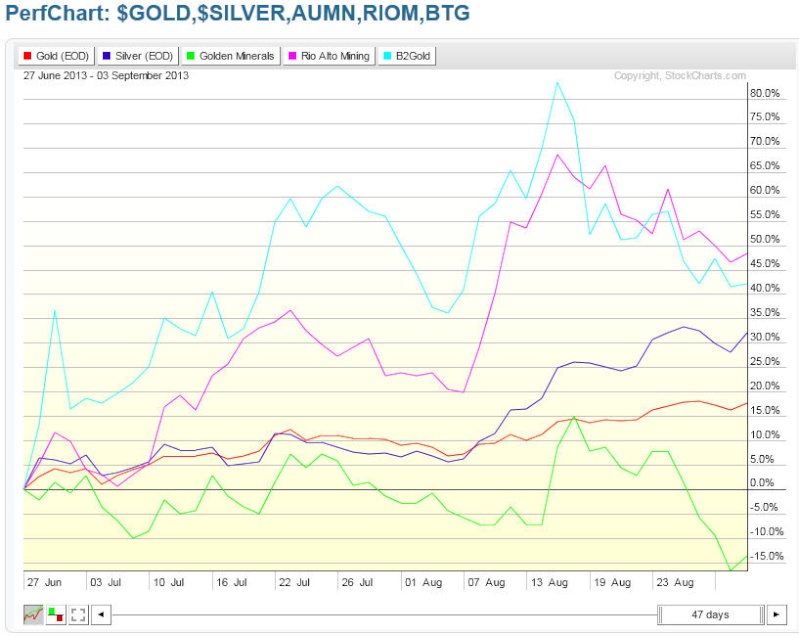The width and height of the screenshot is (799, 636).
Task: Click the 16 Jul axis label
Action: [231, 582]
